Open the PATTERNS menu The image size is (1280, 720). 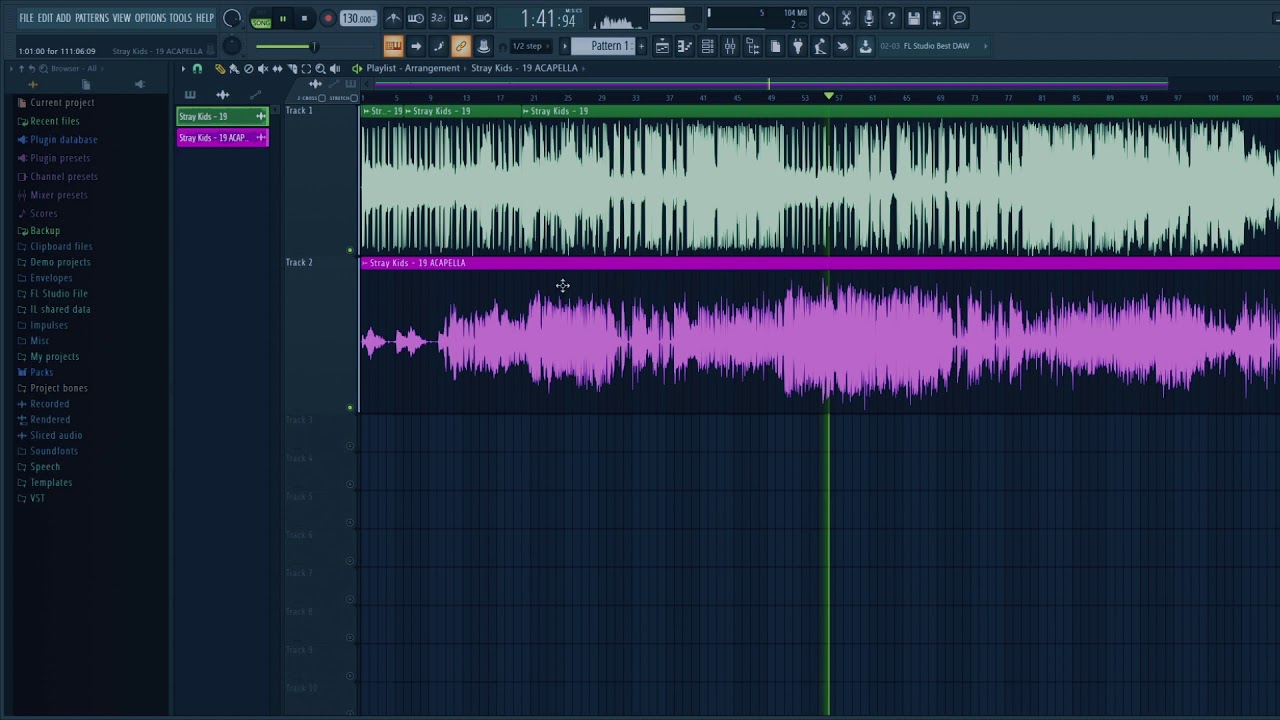92,18
